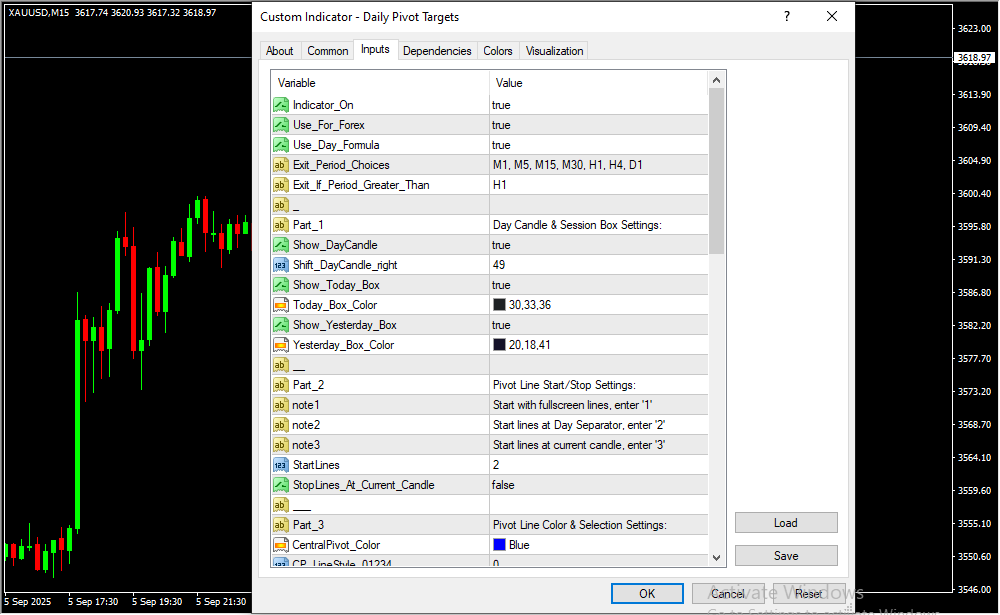The width and height of the screenshot is (1000, 615).
Task: Click the color icon beside CentralPivot_Color
Action: 281,545
